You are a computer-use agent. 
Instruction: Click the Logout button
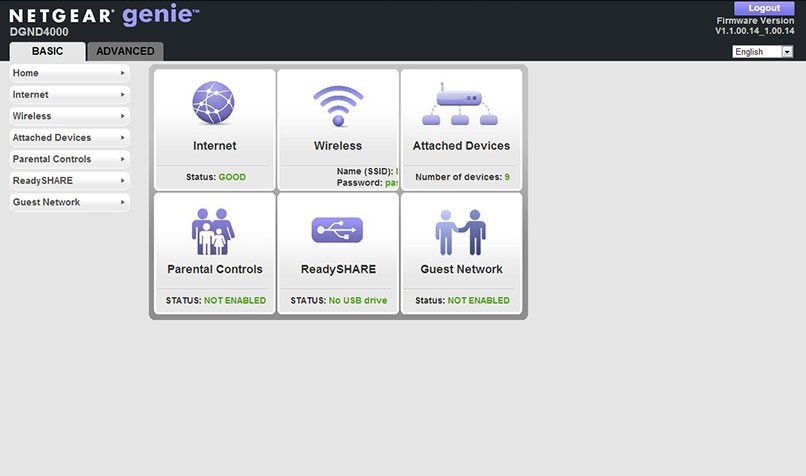pyautogui.click(x=764, y=8)
